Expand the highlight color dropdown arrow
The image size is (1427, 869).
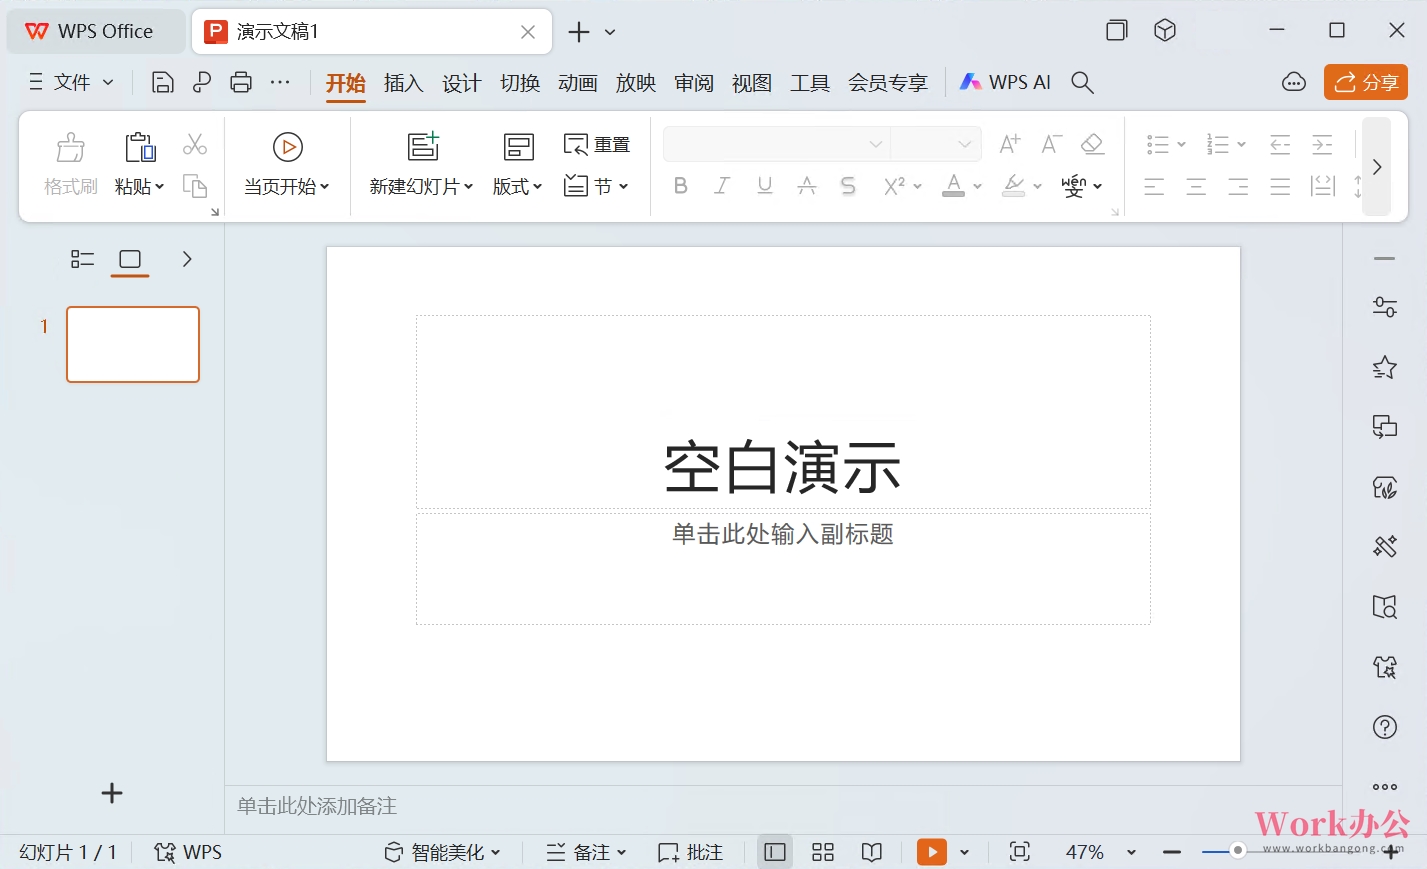(x=1037, y=186)
